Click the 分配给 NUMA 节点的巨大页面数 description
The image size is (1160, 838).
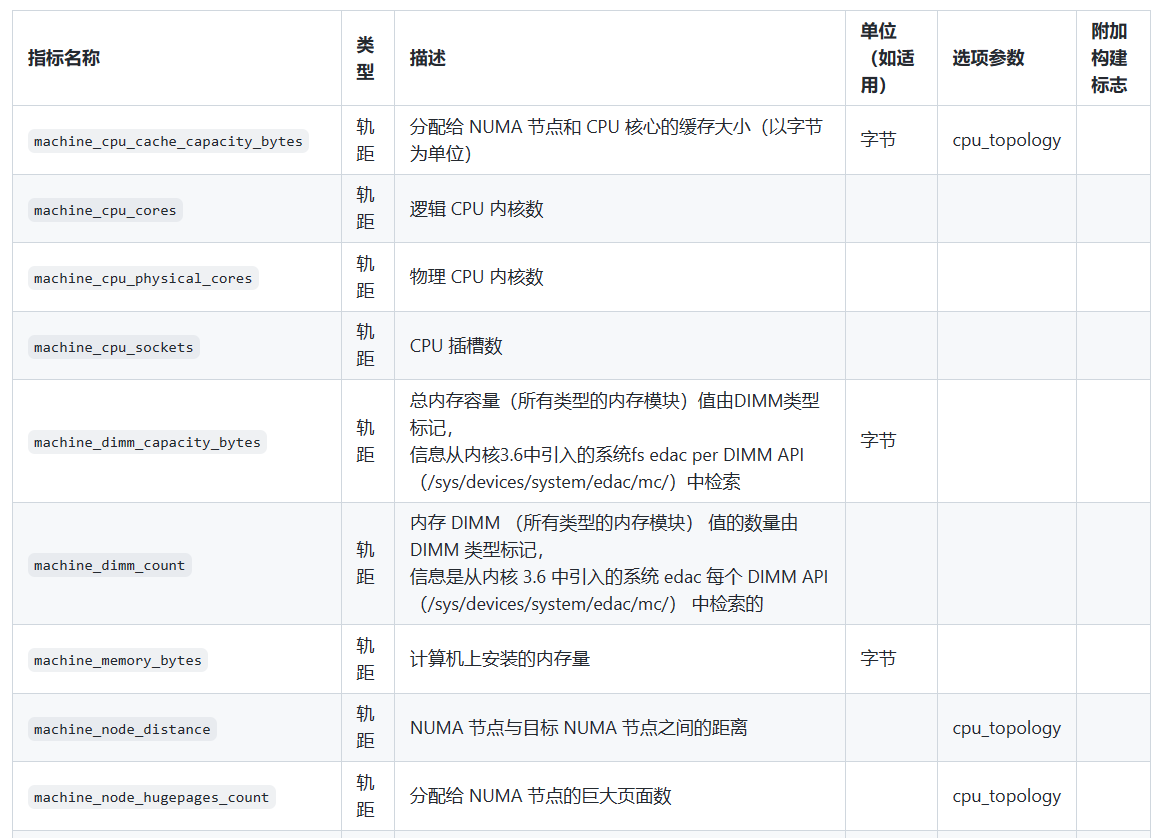point(541,797)
